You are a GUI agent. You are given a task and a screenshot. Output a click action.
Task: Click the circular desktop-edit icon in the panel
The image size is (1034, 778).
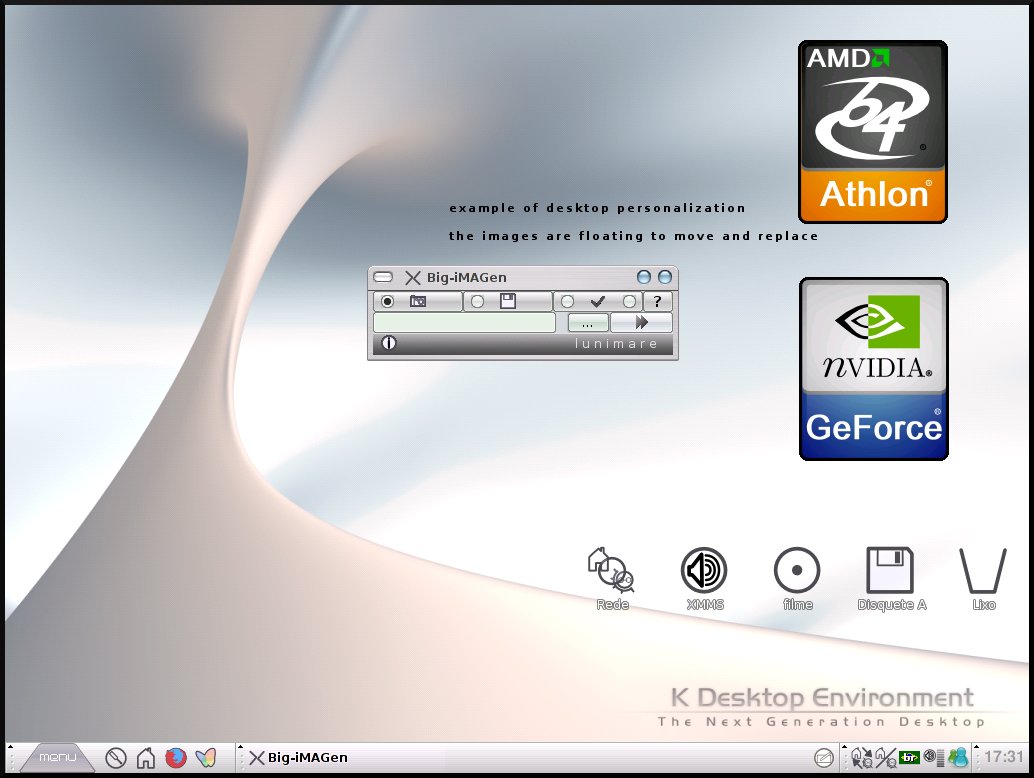coord(824,758)
